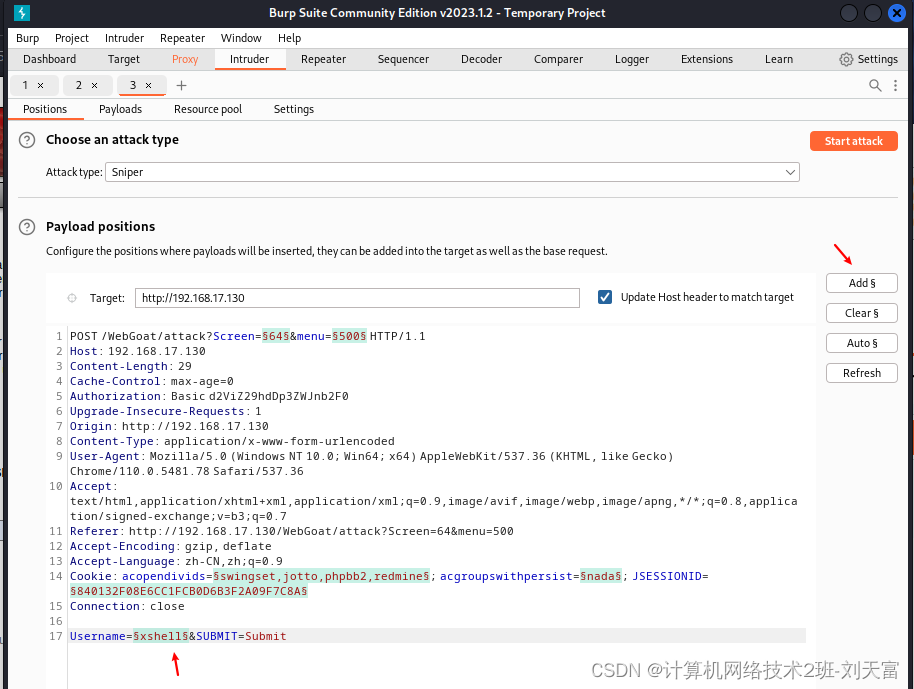Open the Repeater menu in menu bar

click(182, 38)
